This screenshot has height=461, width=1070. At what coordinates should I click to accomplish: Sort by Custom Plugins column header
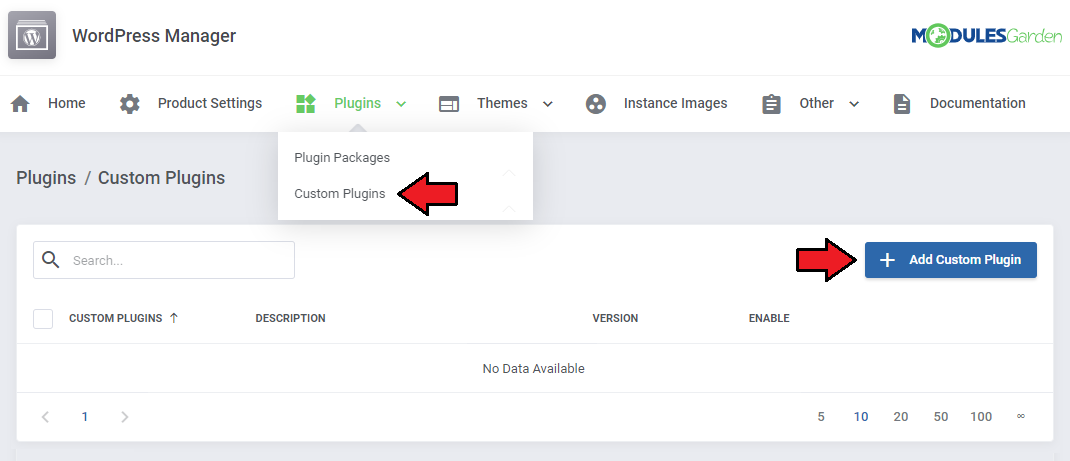(x=115, y=318)
